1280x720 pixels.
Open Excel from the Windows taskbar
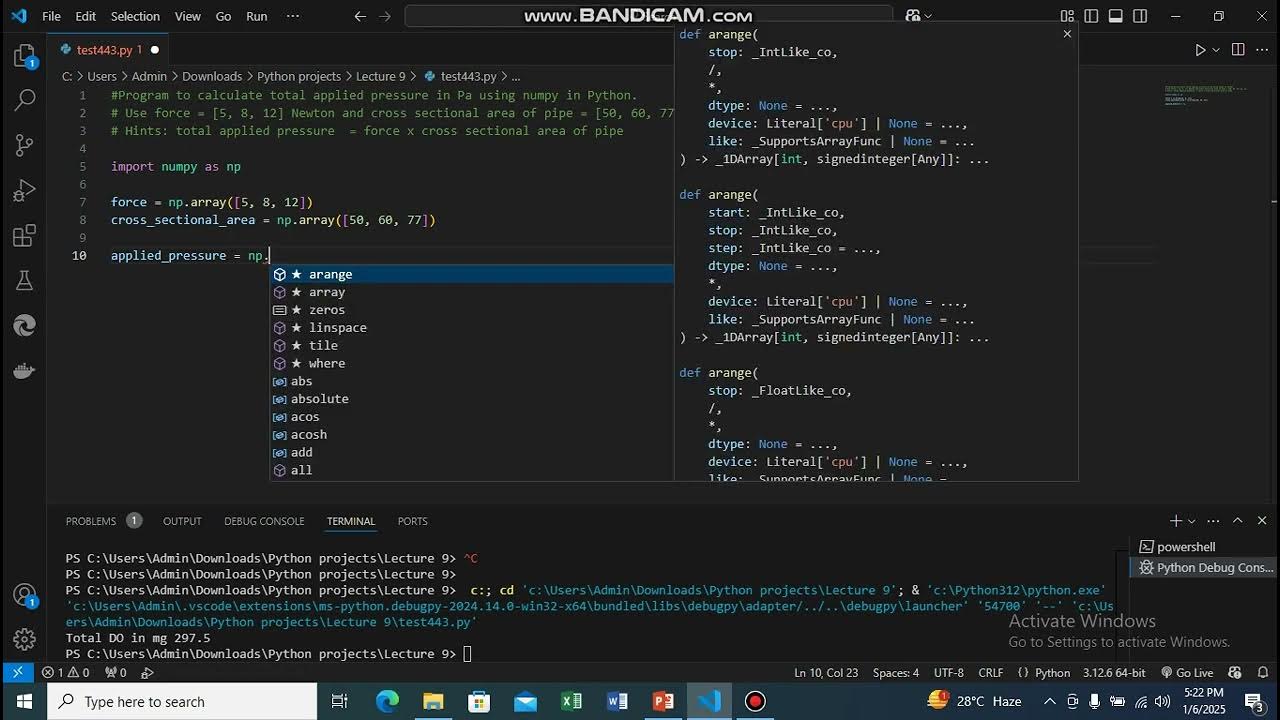coord(571,702)
